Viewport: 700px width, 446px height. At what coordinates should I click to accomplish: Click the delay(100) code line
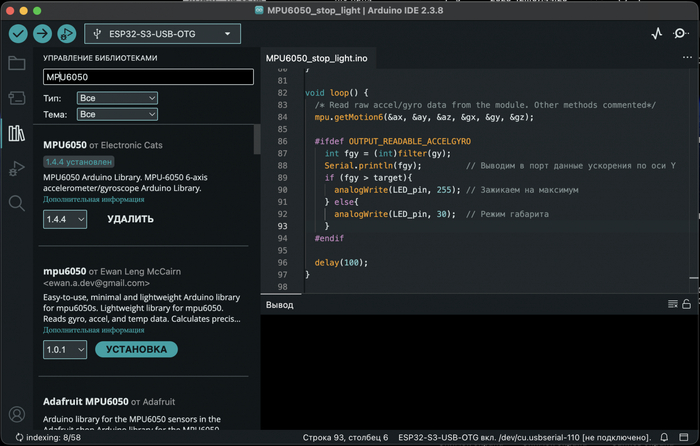341,263
